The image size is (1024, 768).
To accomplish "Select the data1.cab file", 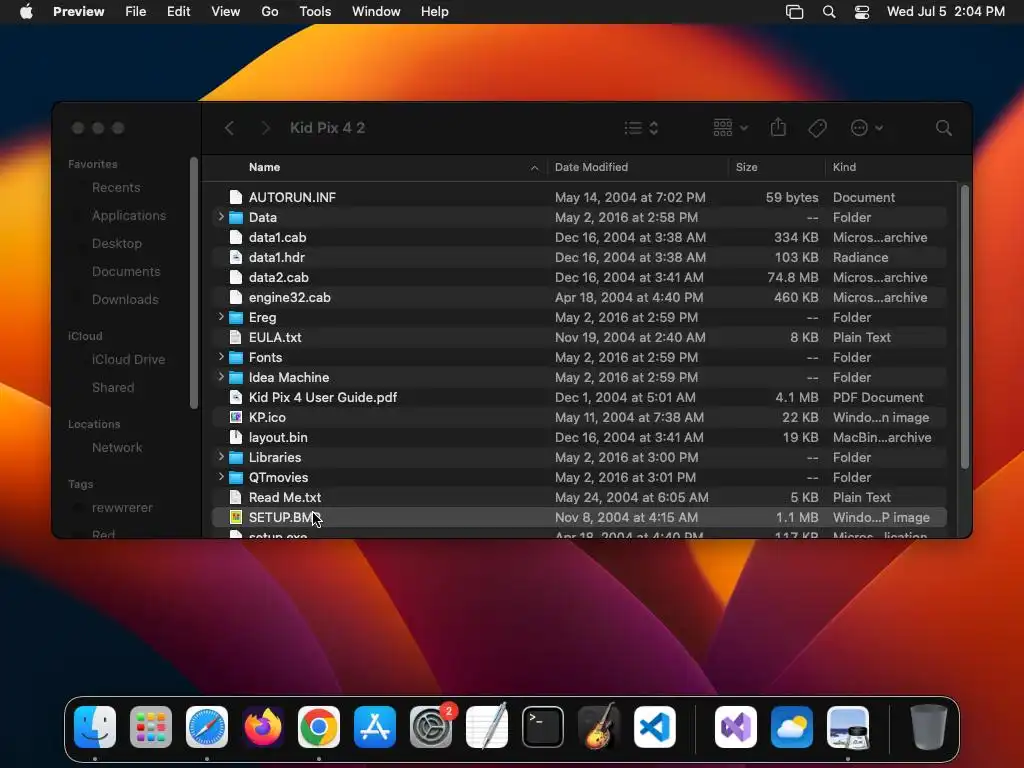I will pyautogui.click(x=579, y=237).
